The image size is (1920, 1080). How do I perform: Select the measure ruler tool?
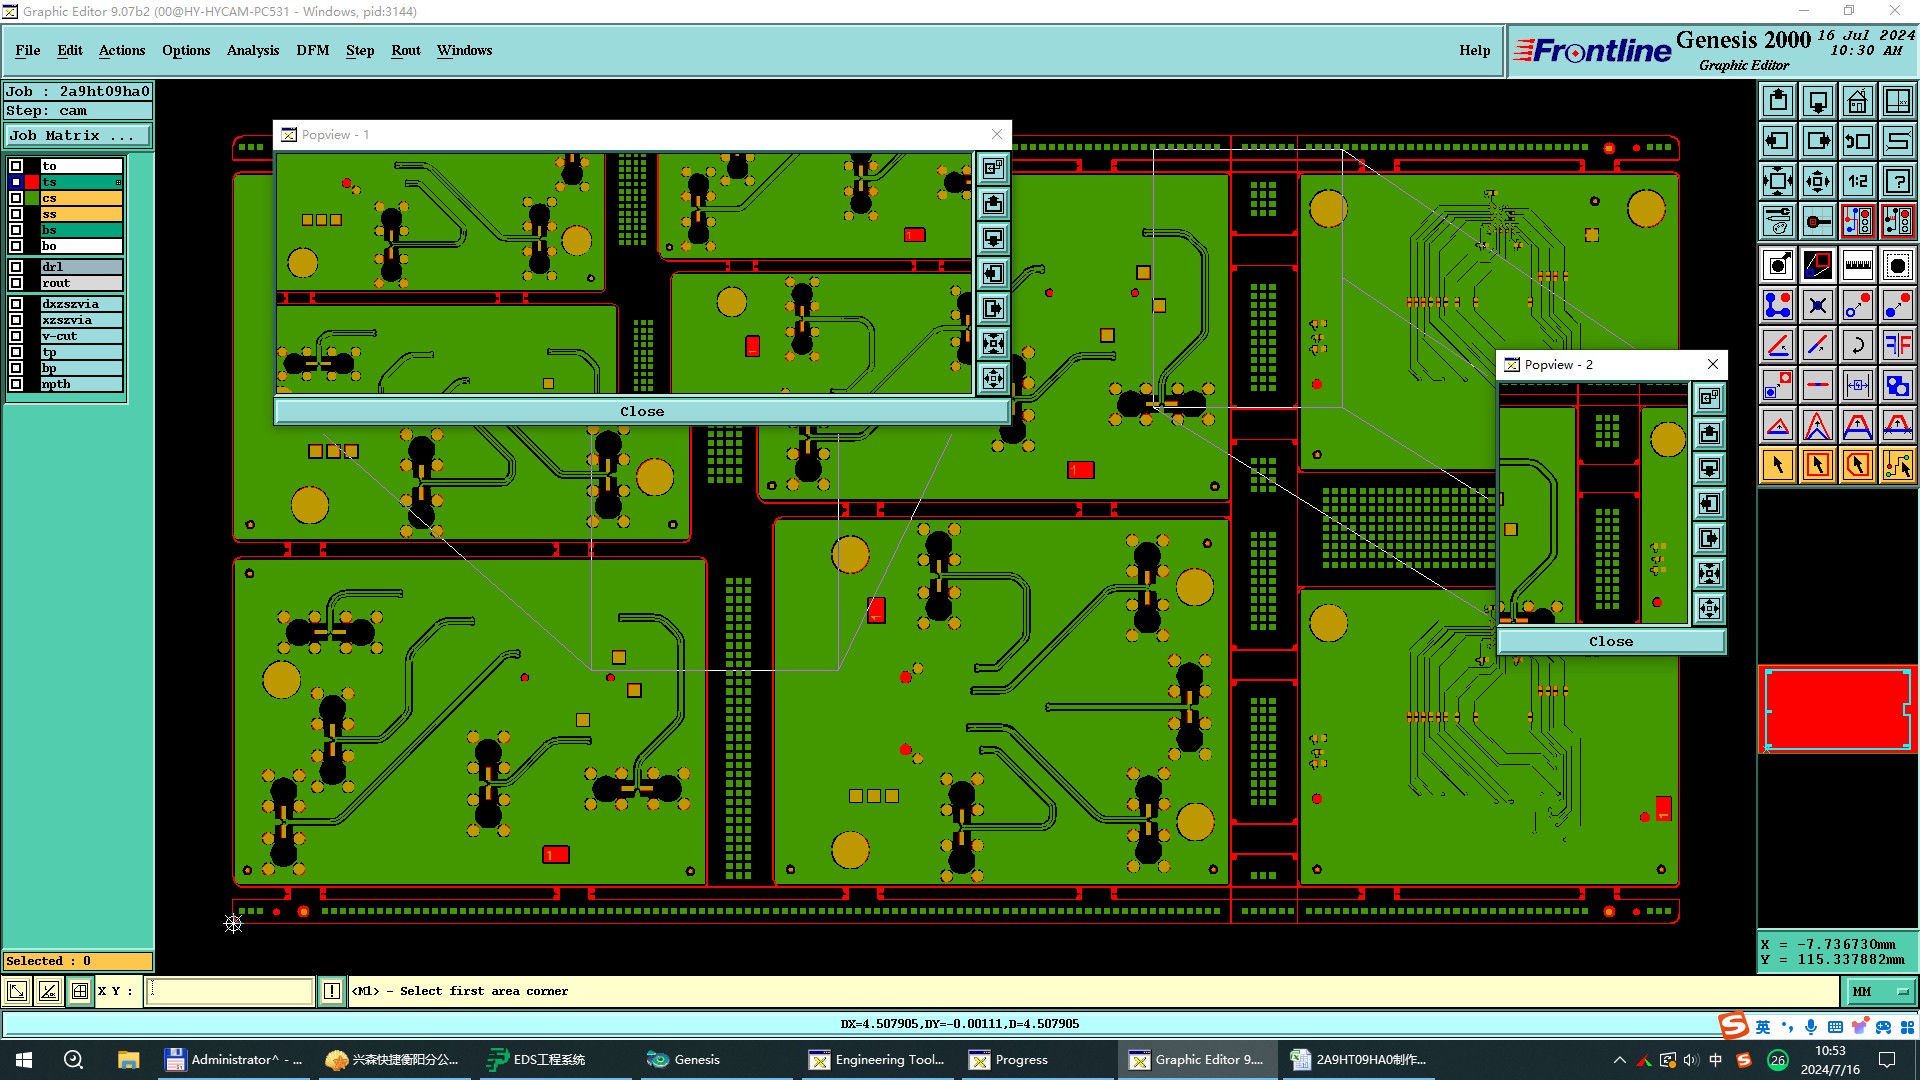click(x=1857, y=265)
